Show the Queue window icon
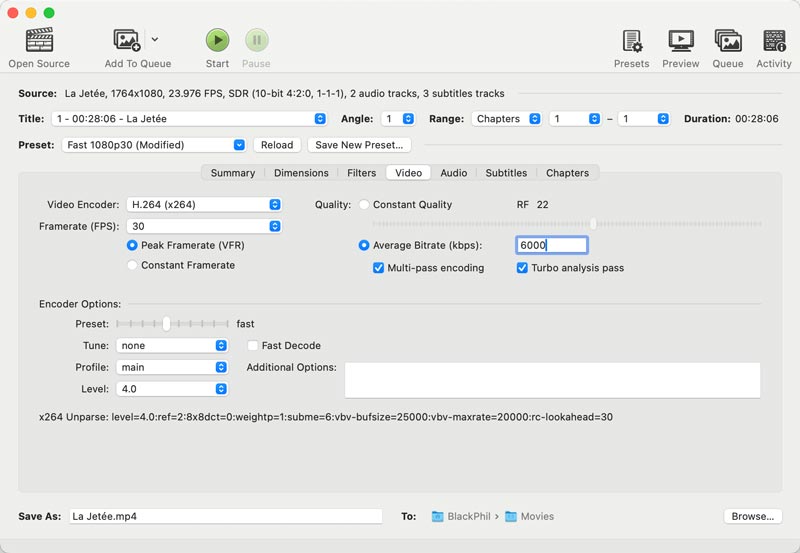Screen dimensions: 800x553 click(x=727, y=40)
